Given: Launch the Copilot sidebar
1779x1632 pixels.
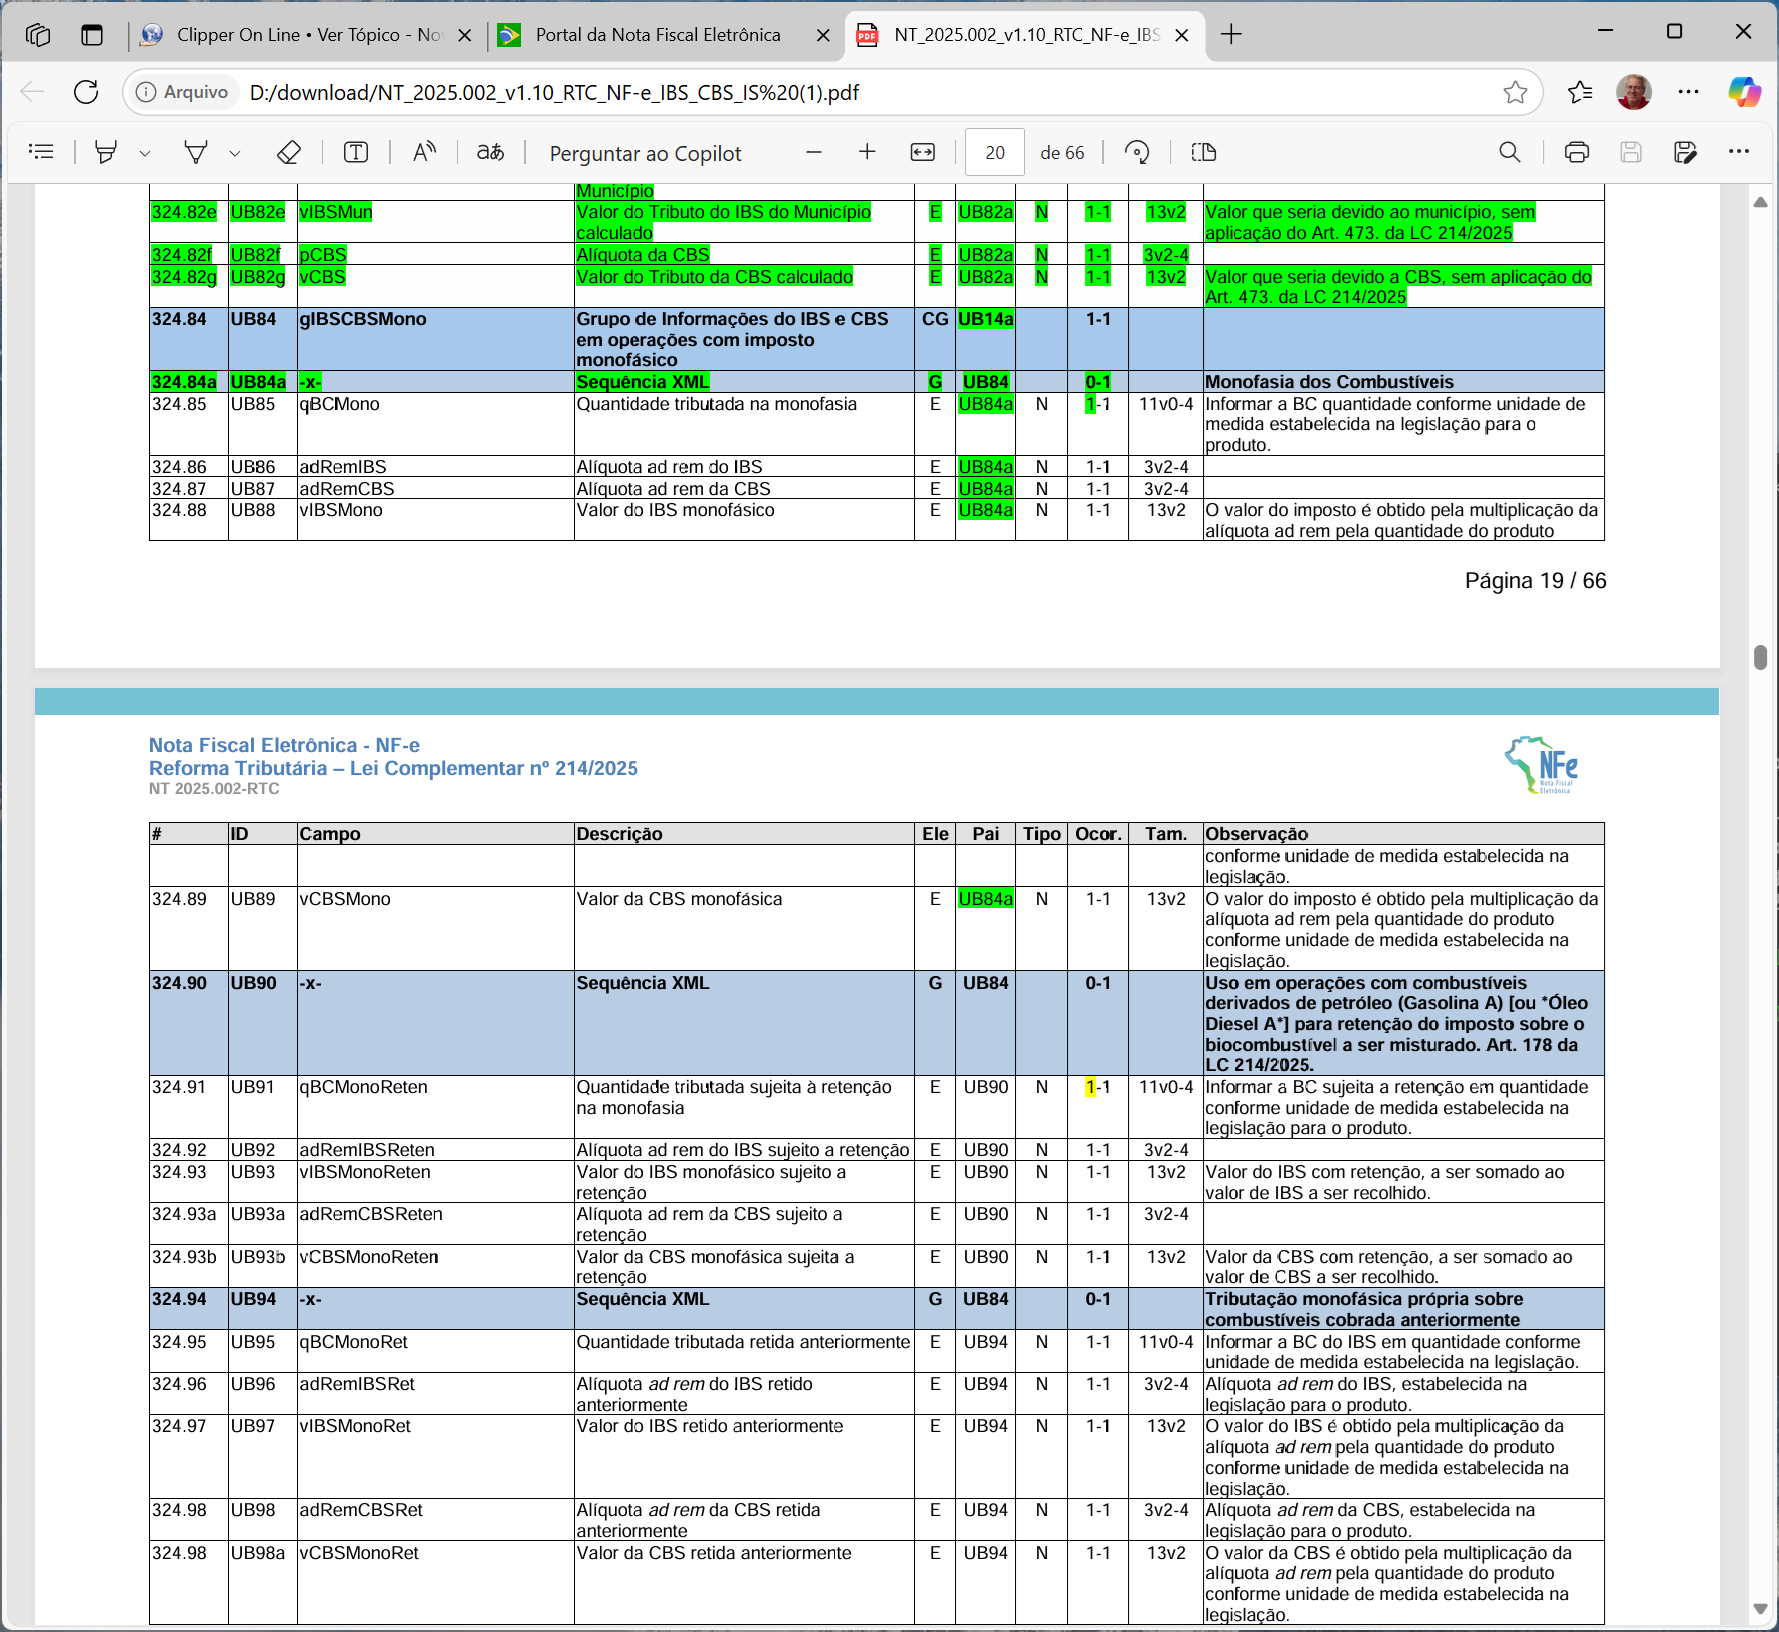Looking at the screenshot, I should [x=1744, y=93].
